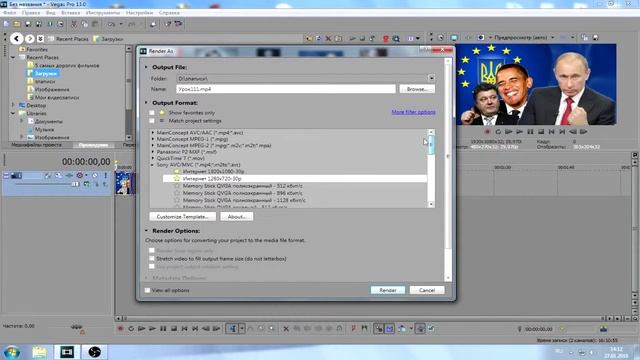Viewport: 640px width, 360px height.
Task: Click Cancel in the Render As dialog
Action: pyautogui.click(x=427, y=290)
